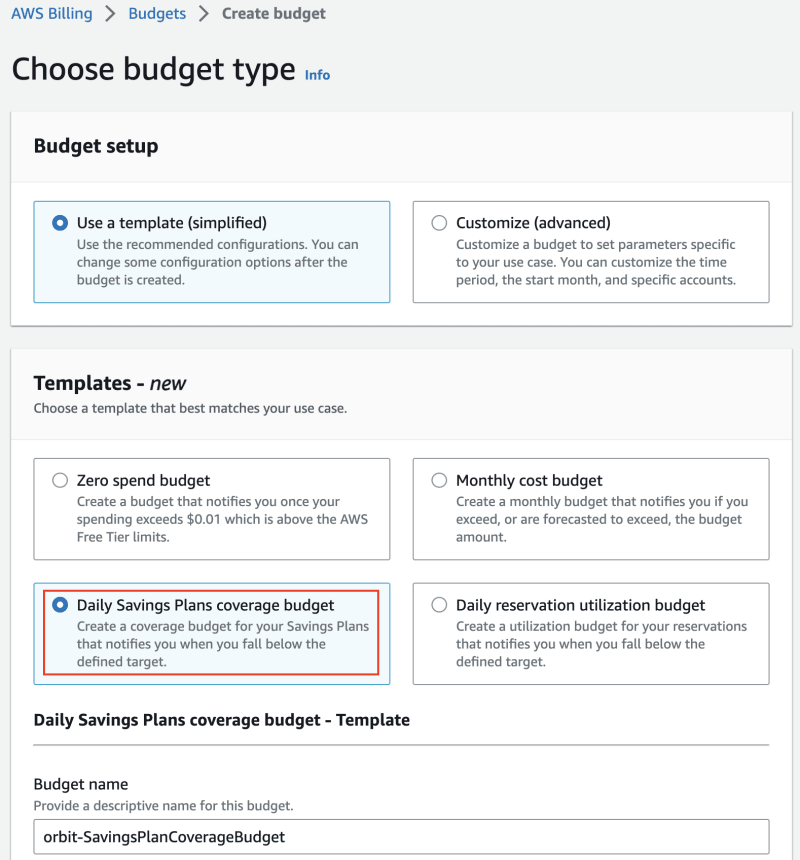The image size is (800, 860).
Task: Click the Daily Savings Plans coverage title
Action: [205, 605]
